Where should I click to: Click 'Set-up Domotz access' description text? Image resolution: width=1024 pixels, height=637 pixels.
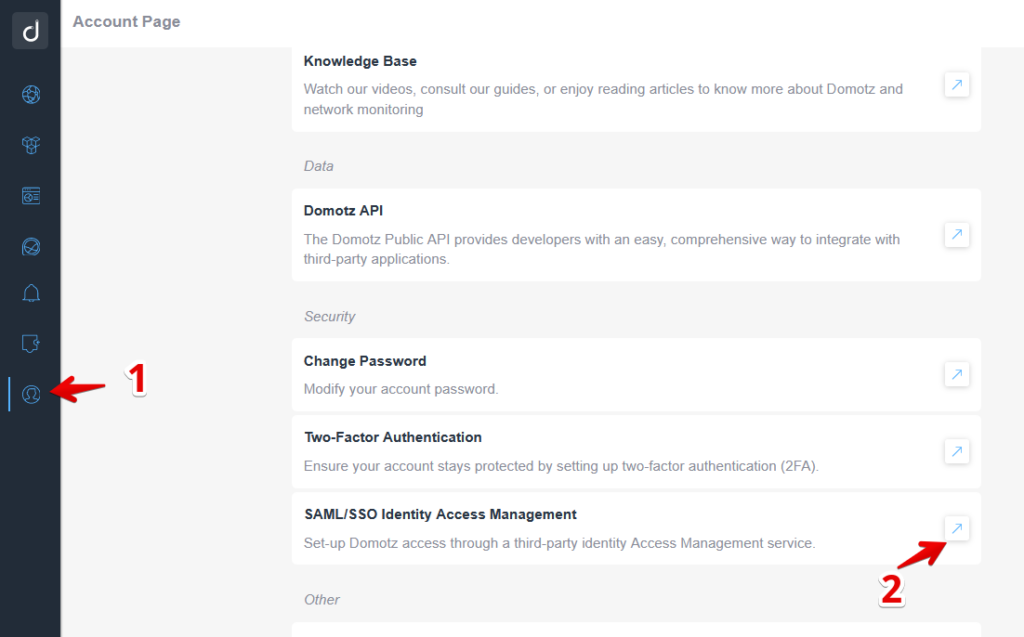point(559,543)
